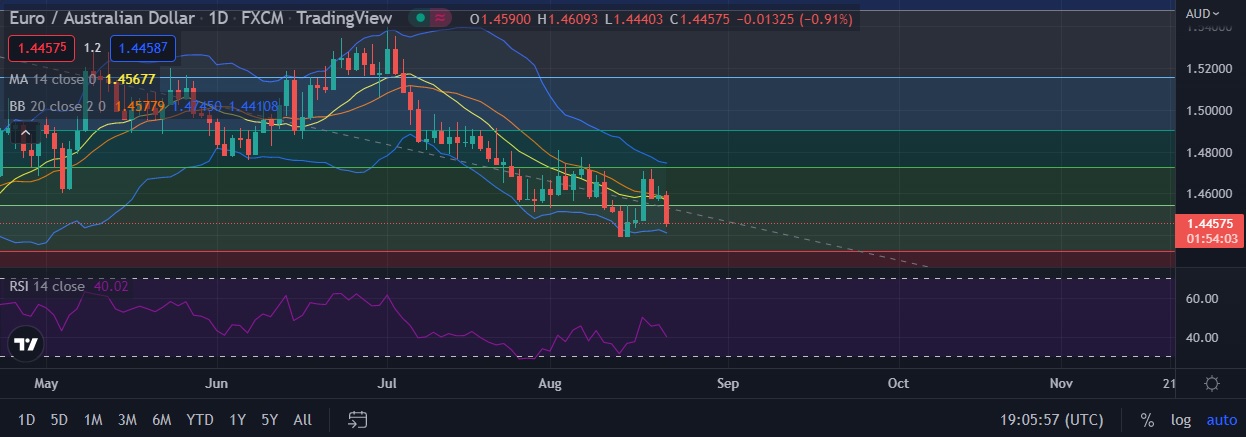Open the Go to date calendar icon

point(357,420)
